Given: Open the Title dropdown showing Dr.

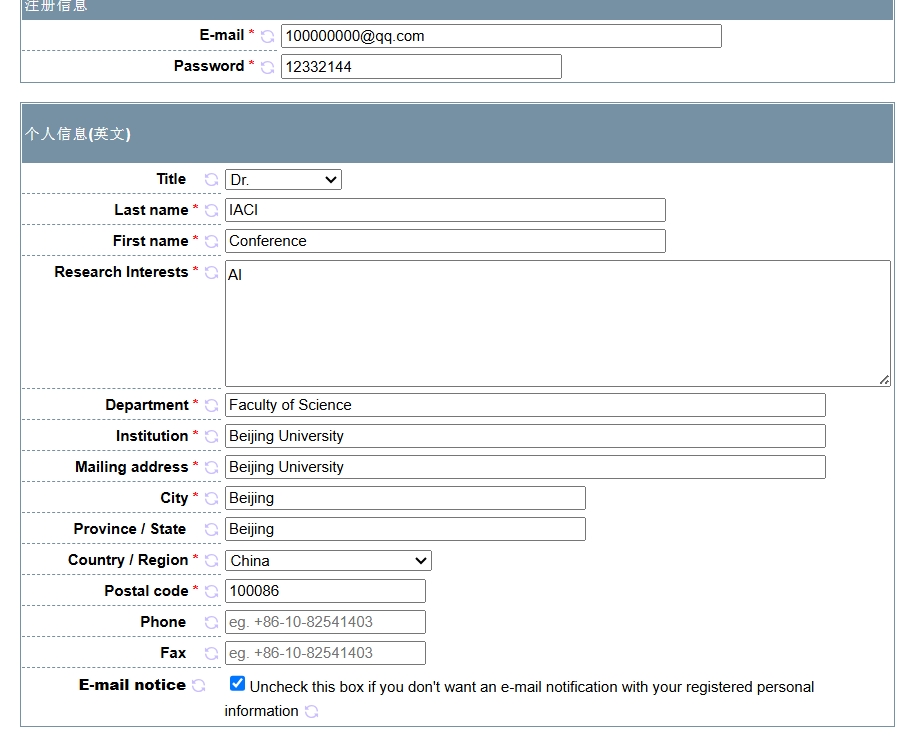Looking at the screenshot, I should (283, 180).
